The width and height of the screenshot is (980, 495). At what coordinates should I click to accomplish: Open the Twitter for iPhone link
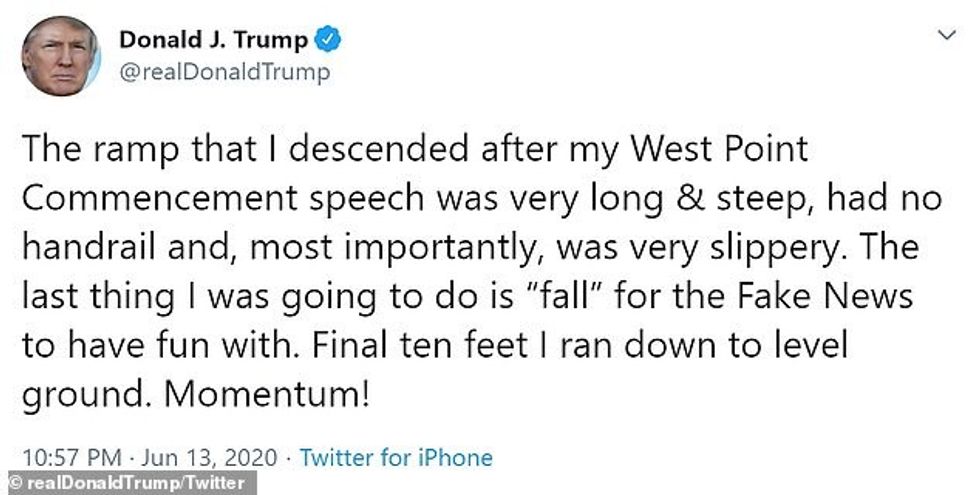(x=396, y=458)
